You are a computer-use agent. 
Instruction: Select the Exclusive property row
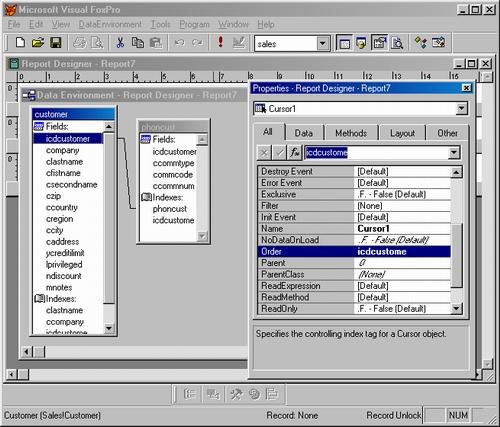pos(354,194)
